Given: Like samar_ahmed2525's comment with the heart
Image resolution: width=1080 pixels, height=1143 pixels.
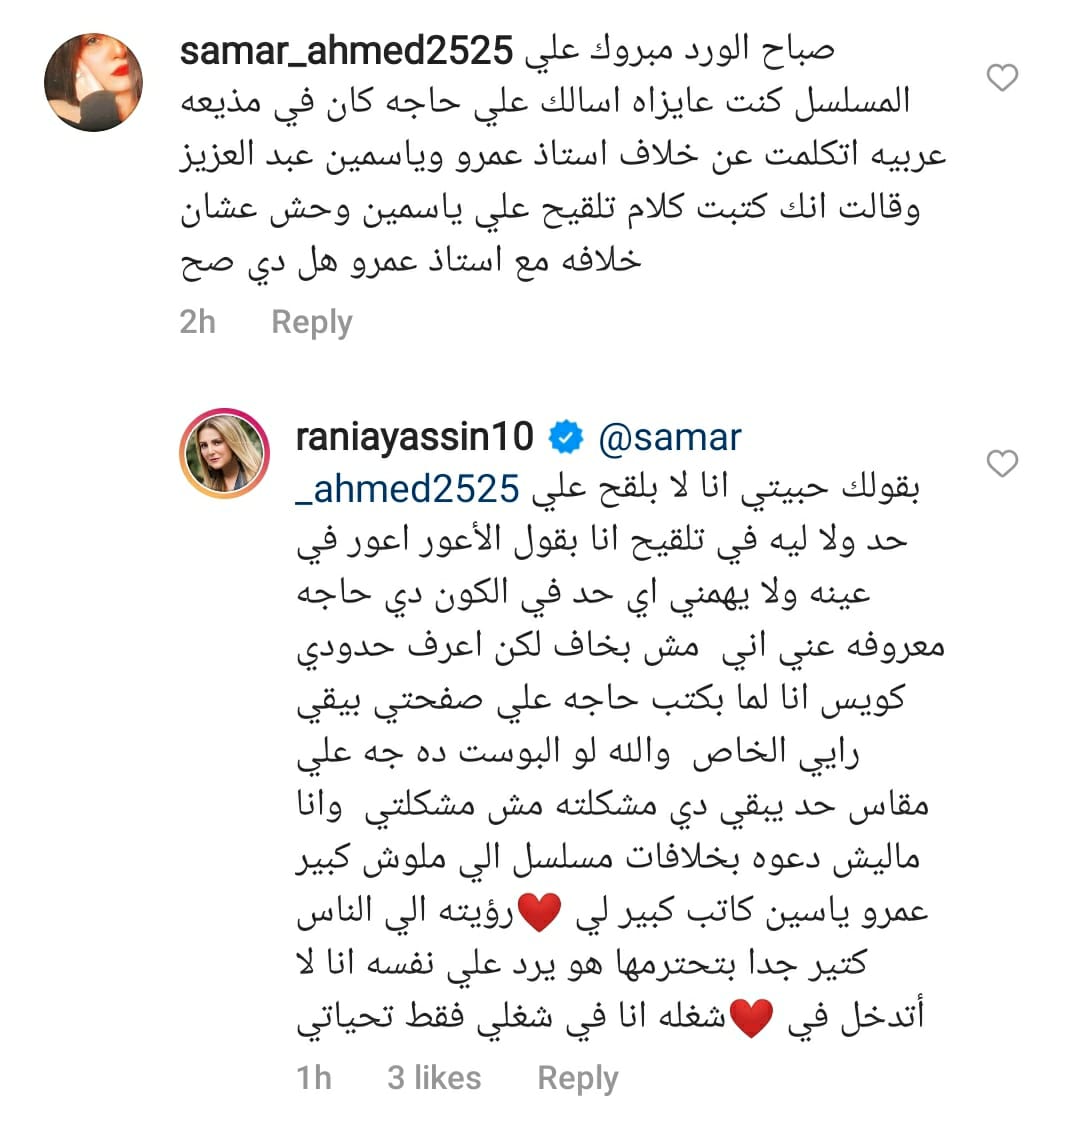Looking at the screenshot, I should tap(1002, 78).
